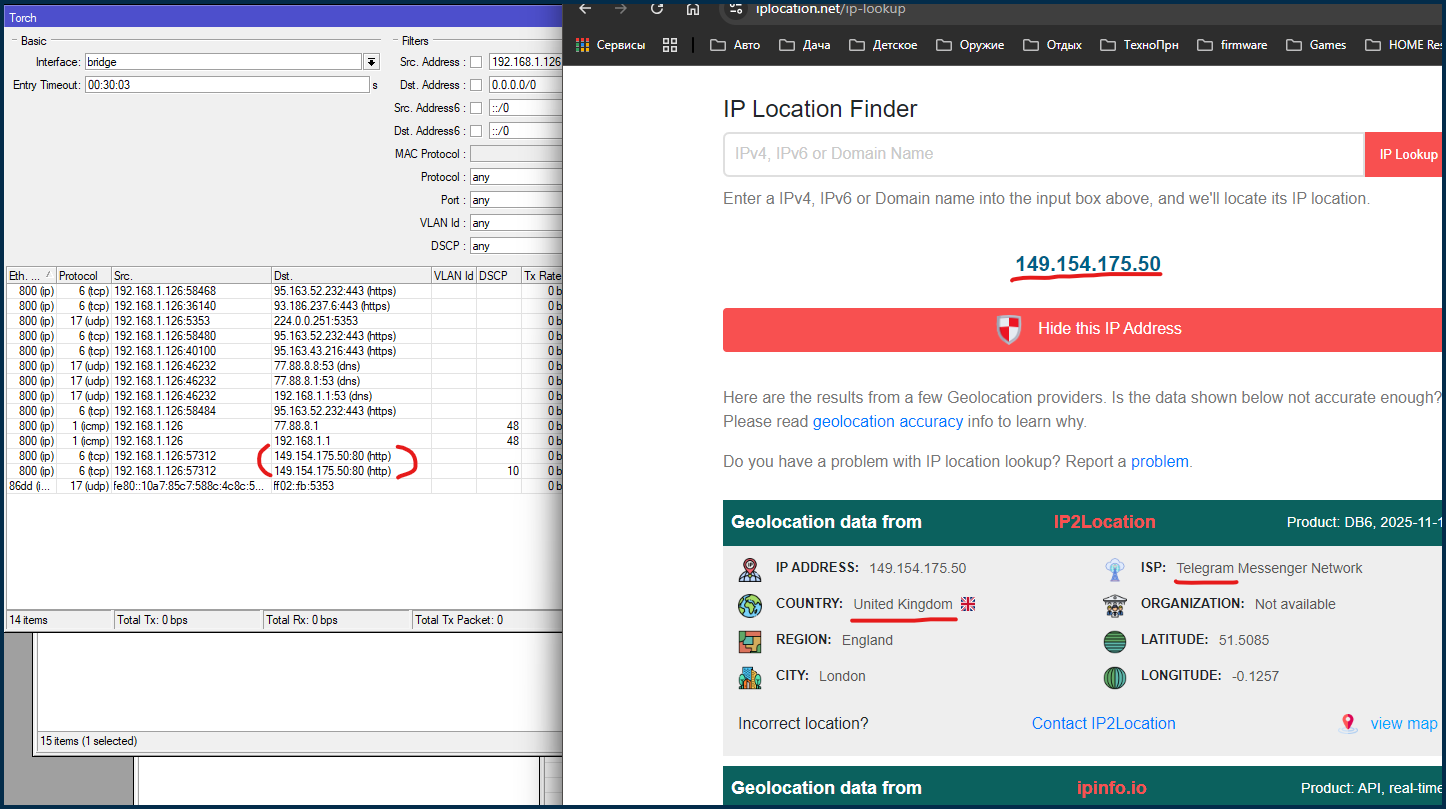Viewport: 1446px width, 809px height.
Task: Click the United Kingdom flag icon
Action: point(967,604)
